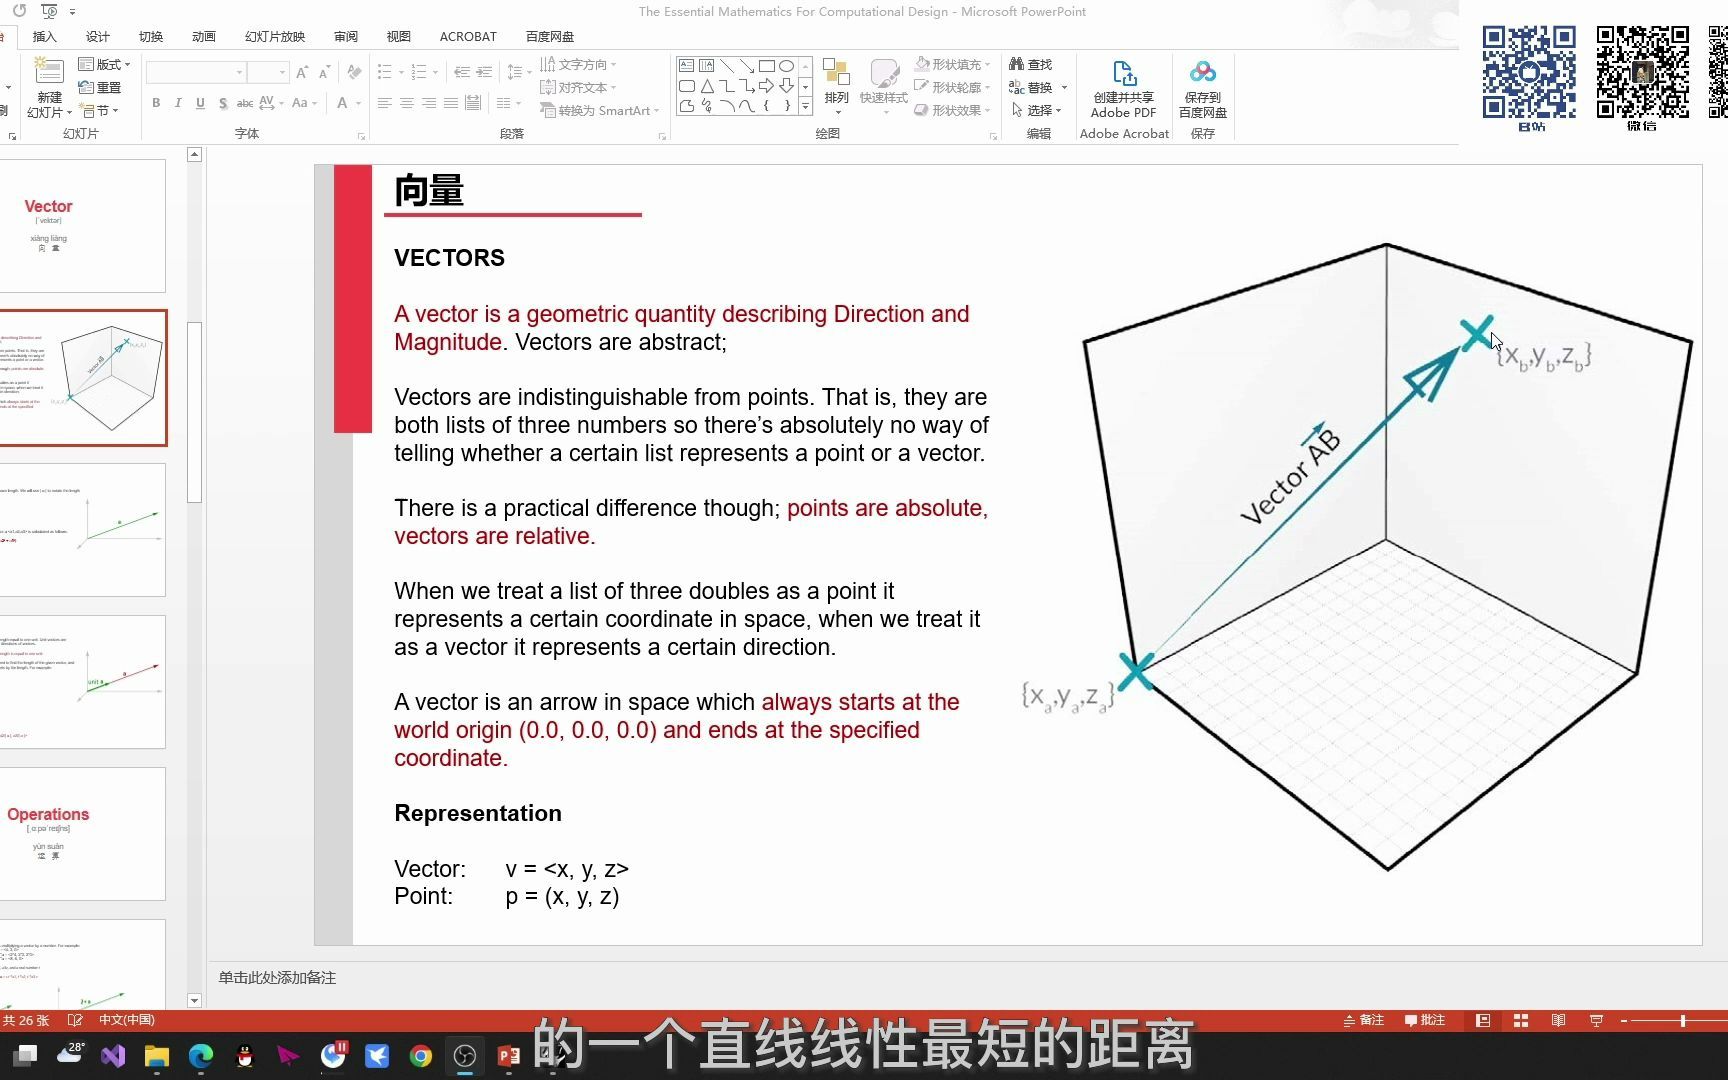Viewport: 1728px width, 1080px height.
Task: Increase list indent level
Action: (484, 72)
